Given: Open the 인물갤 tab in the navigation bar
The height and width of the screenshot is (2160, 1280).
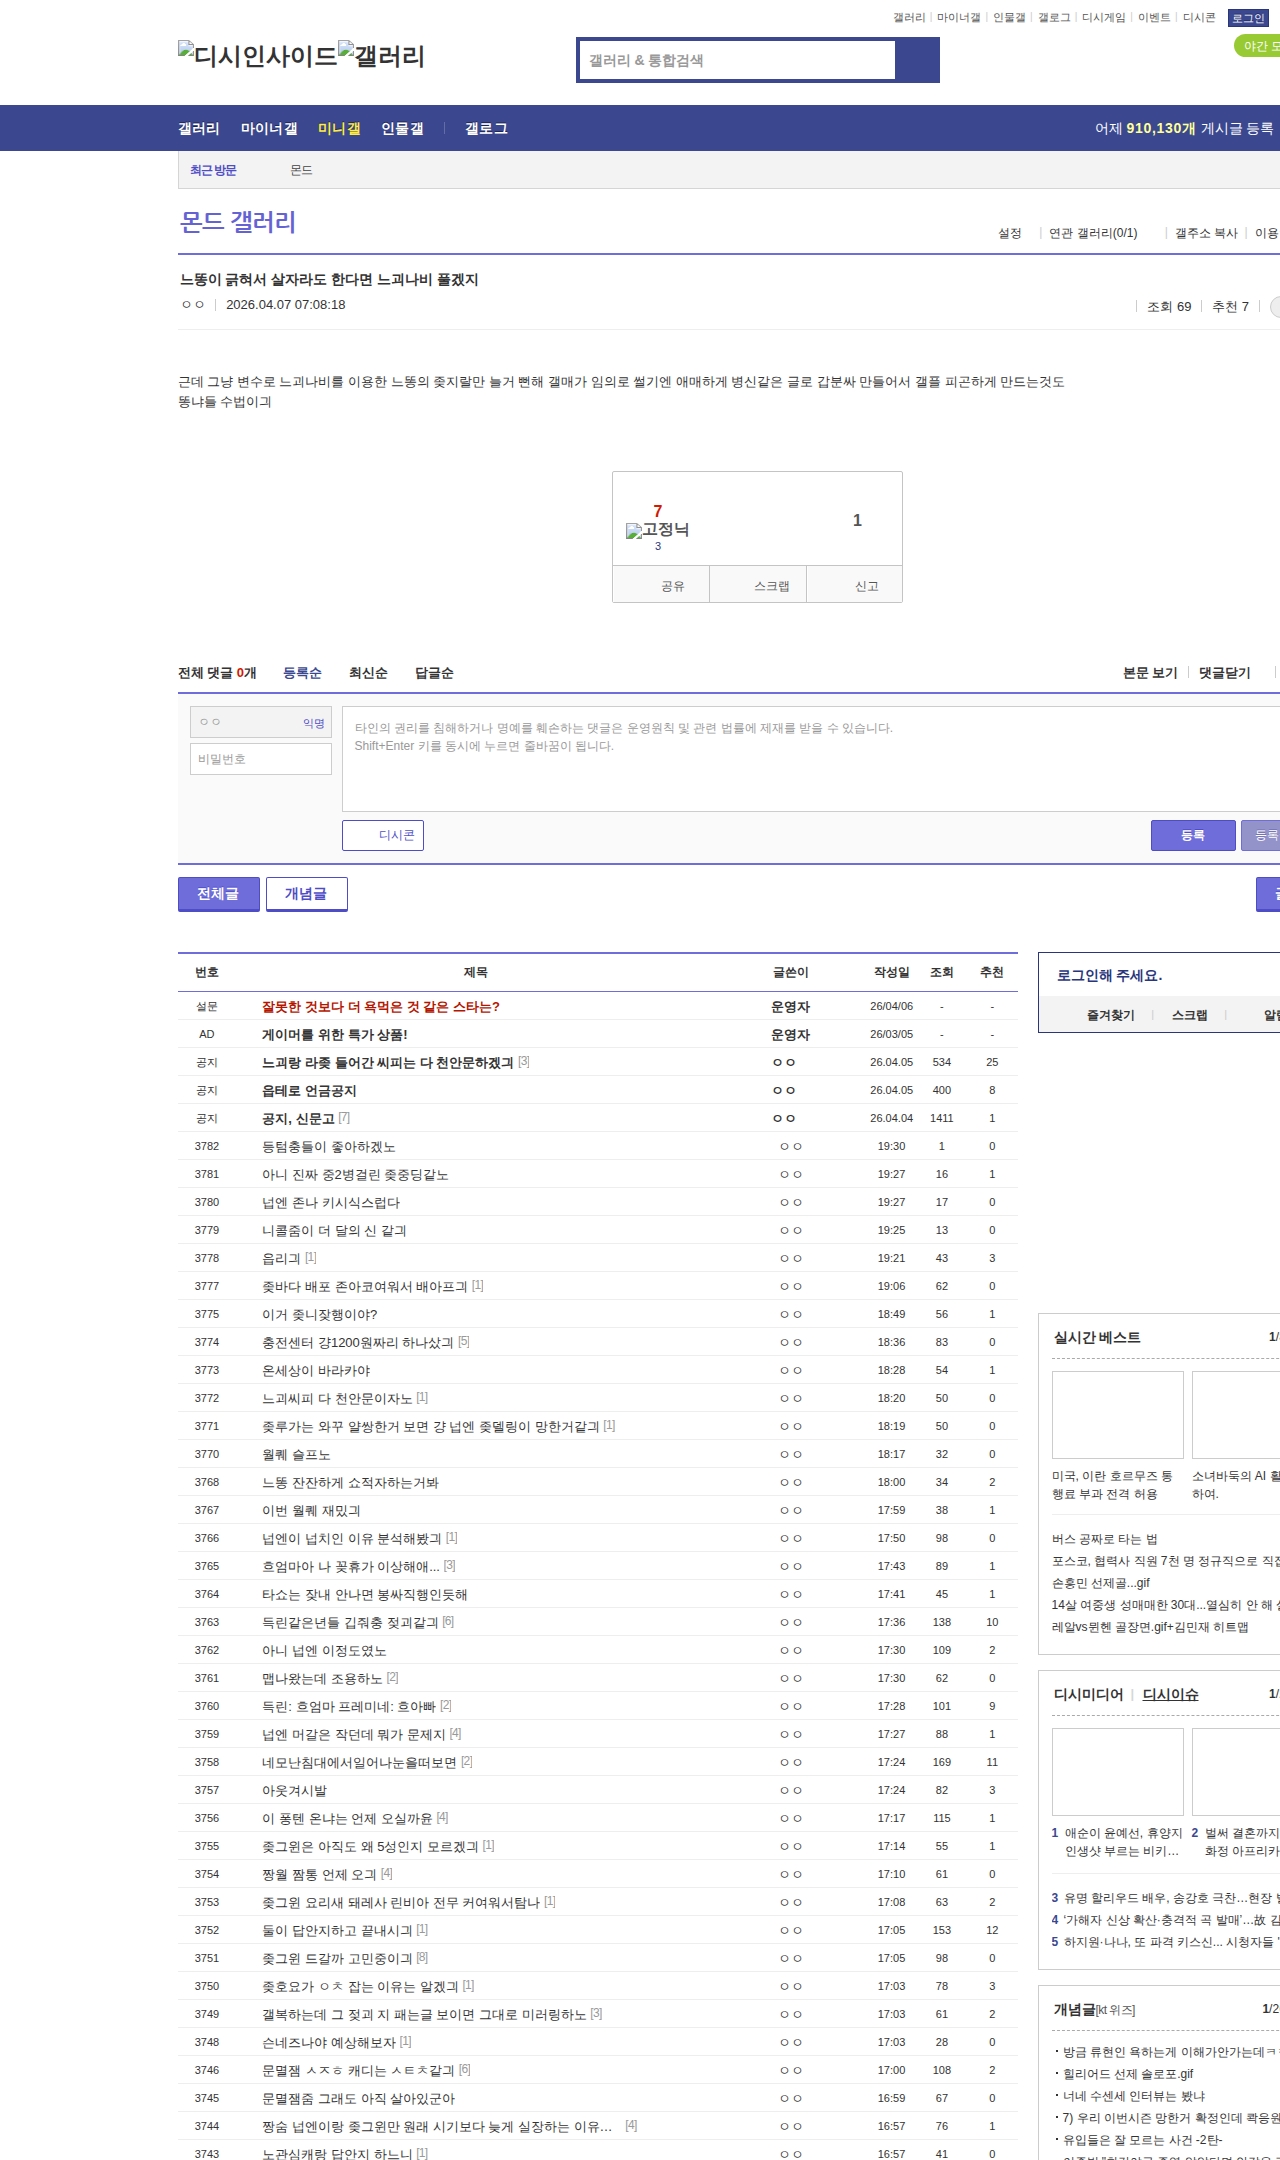Looking at the screenshot, I should pos(402,129).
